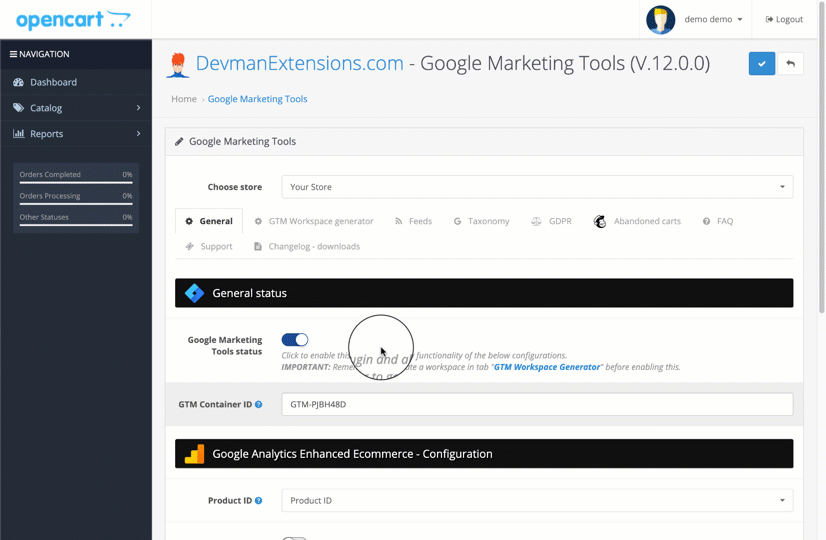Open the Product ID dropdown

coord(537,500)
